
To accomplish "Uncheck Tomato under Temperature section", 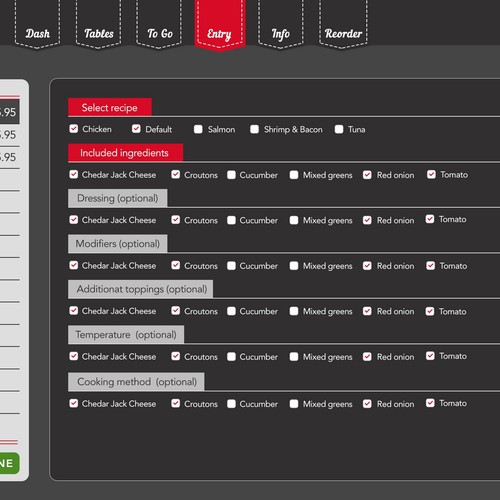I will coord(430,356).
